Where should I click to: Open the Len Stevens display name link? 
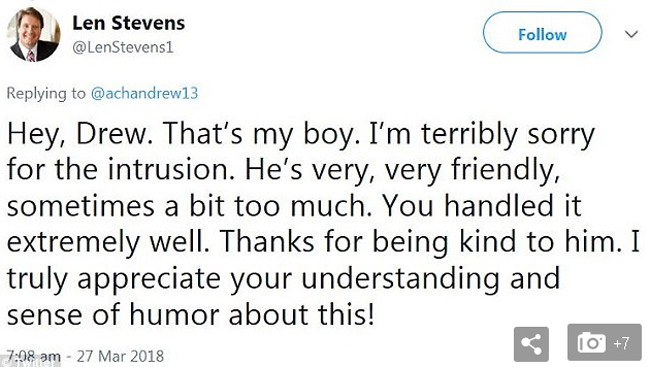point(129,23)
